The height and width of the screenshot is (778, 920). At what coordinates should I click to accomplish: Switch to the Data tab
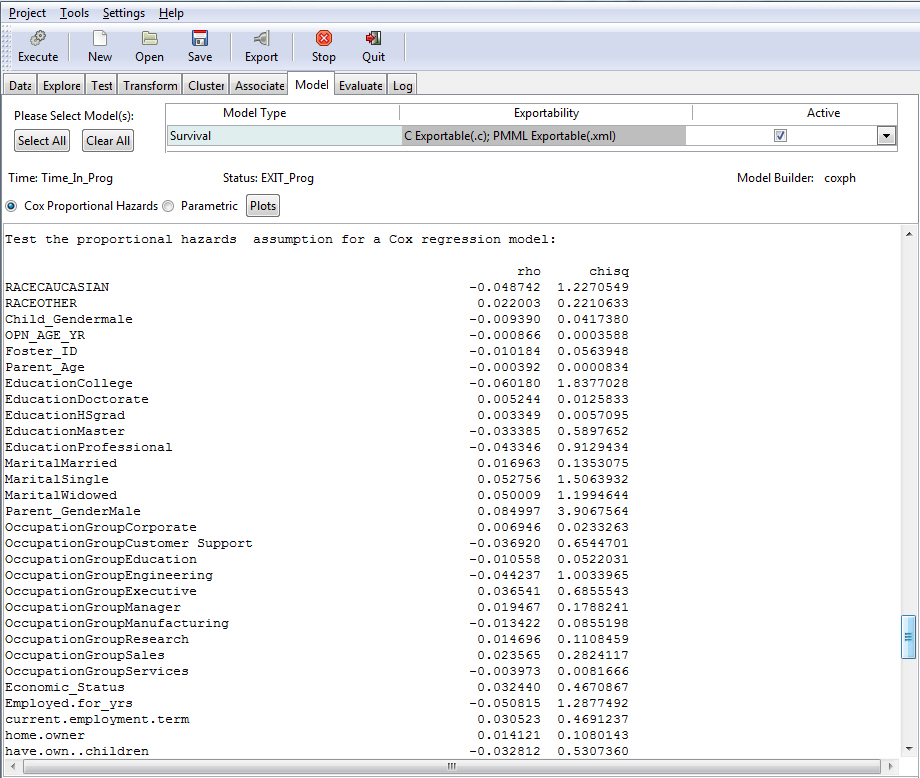coord(20,86)
